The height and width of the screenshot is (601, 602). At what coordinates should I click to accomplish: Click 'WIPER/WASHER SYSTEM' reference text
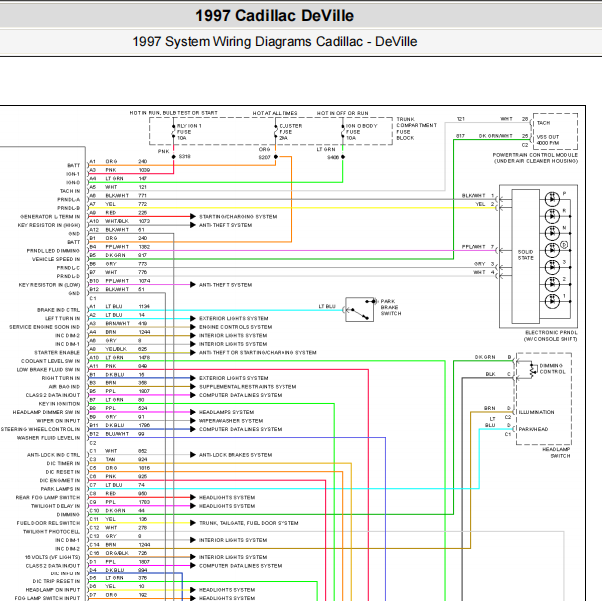pos(231,421)
